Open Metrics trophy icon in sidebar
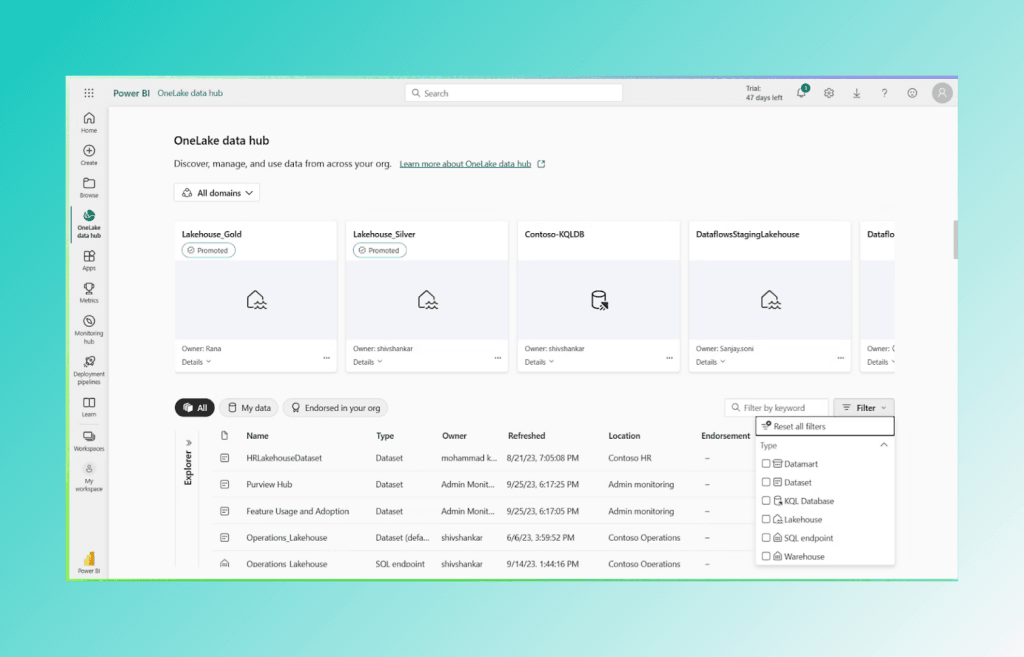Screen dimensions: 1024x657 tap(89, 293)
